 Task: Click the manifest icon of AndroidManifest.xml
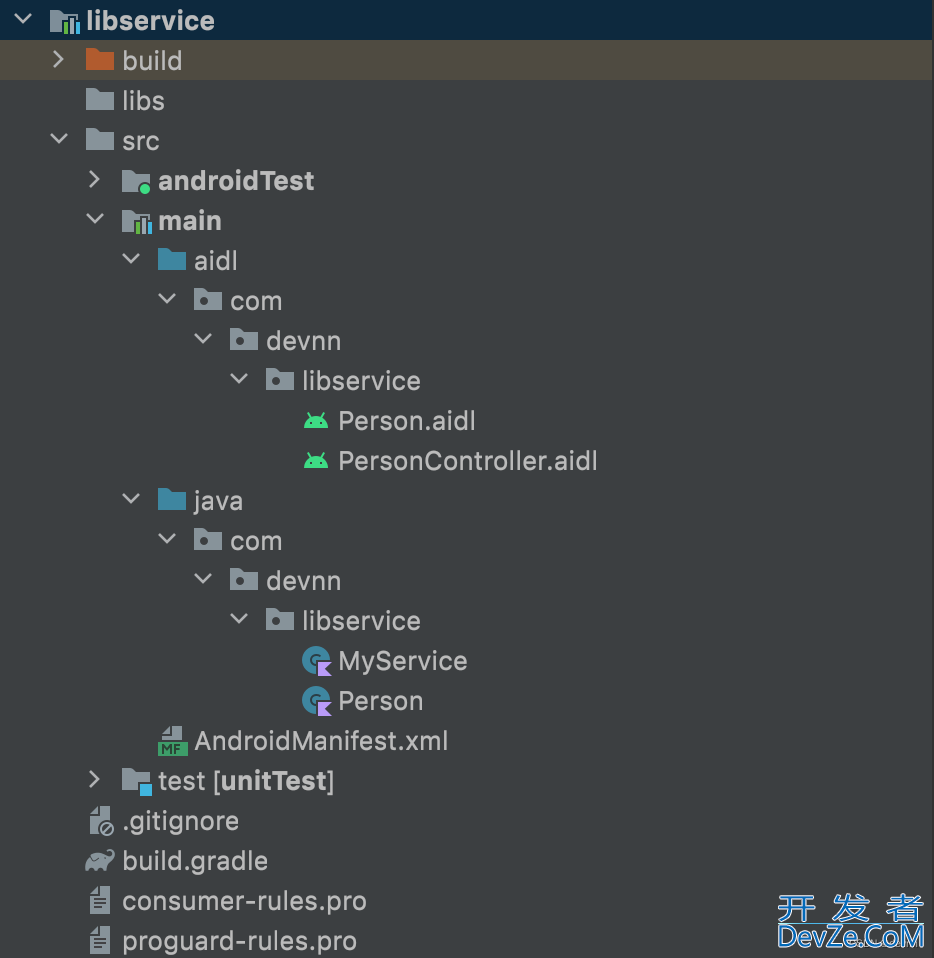point(172,741)
